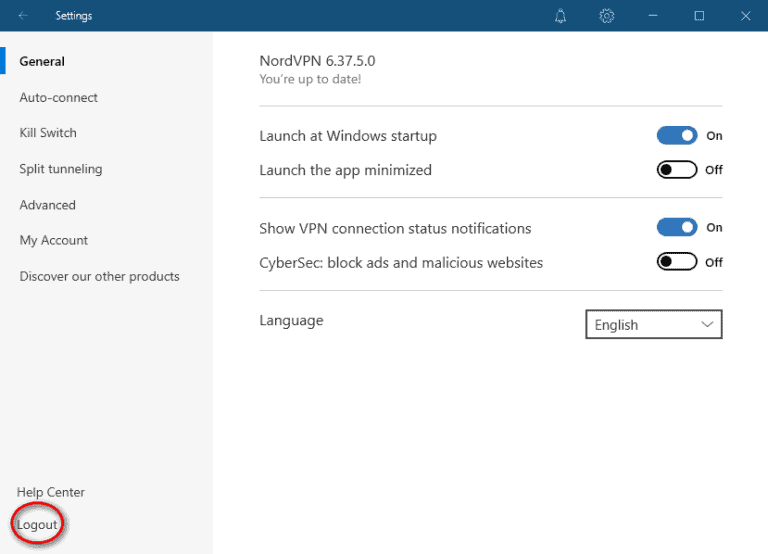Click the back arrow in title bar

coord(23,16)
